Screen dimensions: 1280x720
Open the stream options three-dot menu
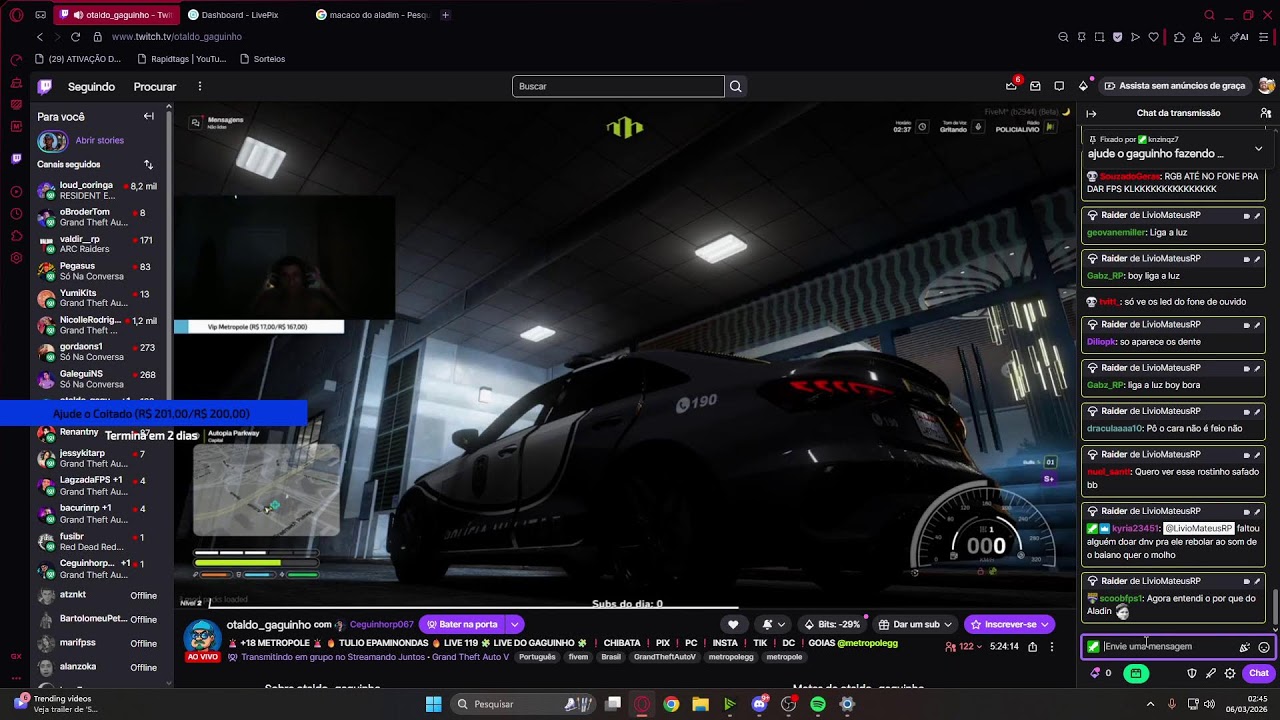pyautogui.click(x=1051, y=647)
